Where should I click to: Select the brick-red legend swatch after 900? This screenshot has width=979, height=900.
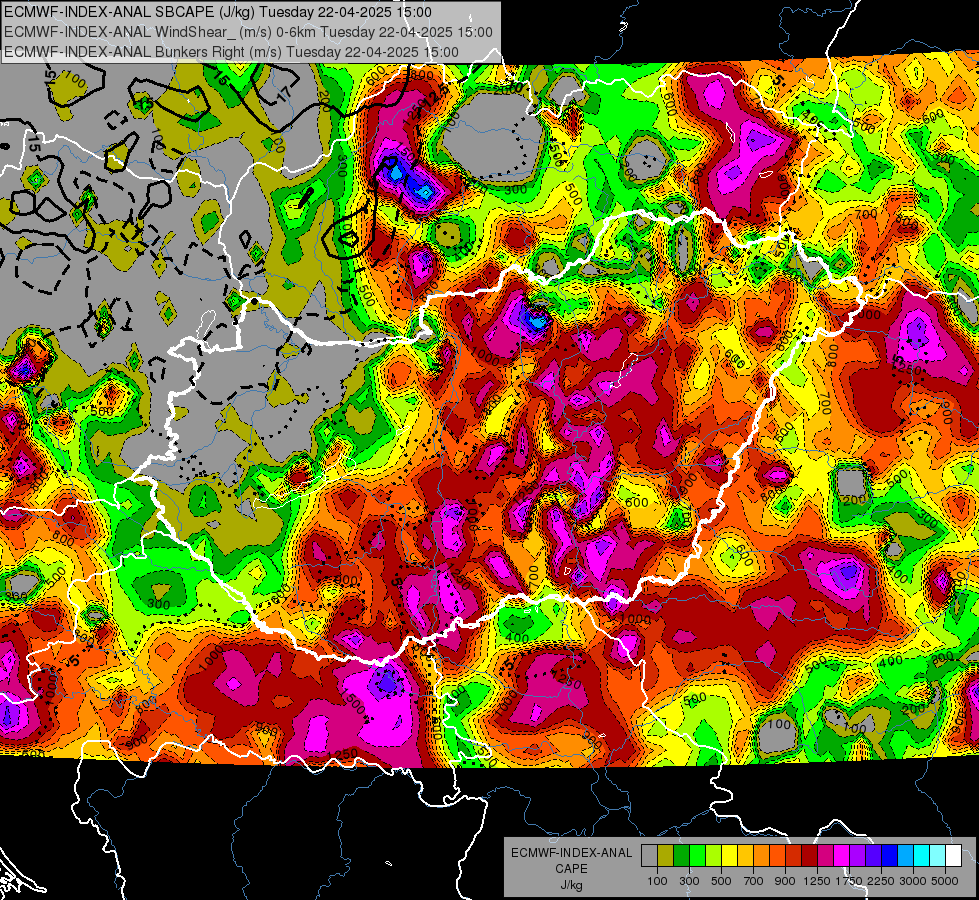click(794, 856)
